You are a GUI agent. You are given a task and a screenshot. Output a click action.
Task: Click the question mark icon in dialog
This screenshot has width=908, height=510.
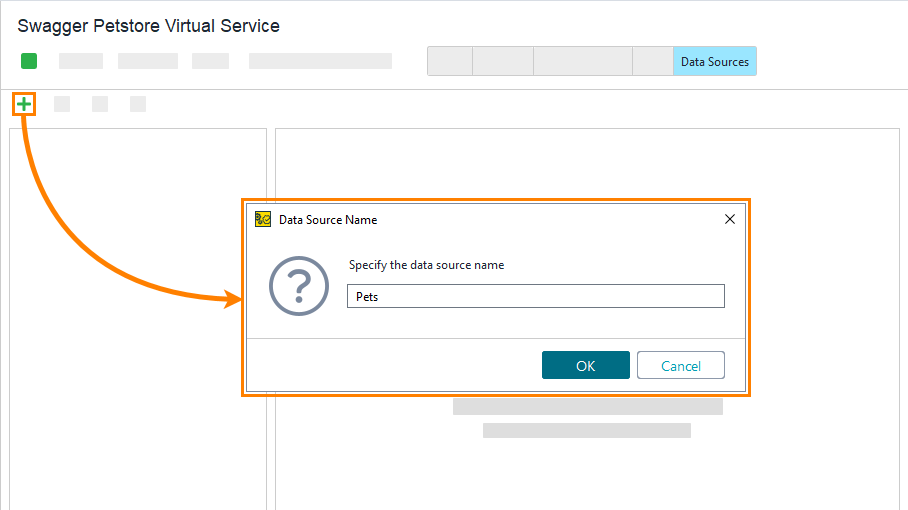pyautogui.click(x=299, y=286)
